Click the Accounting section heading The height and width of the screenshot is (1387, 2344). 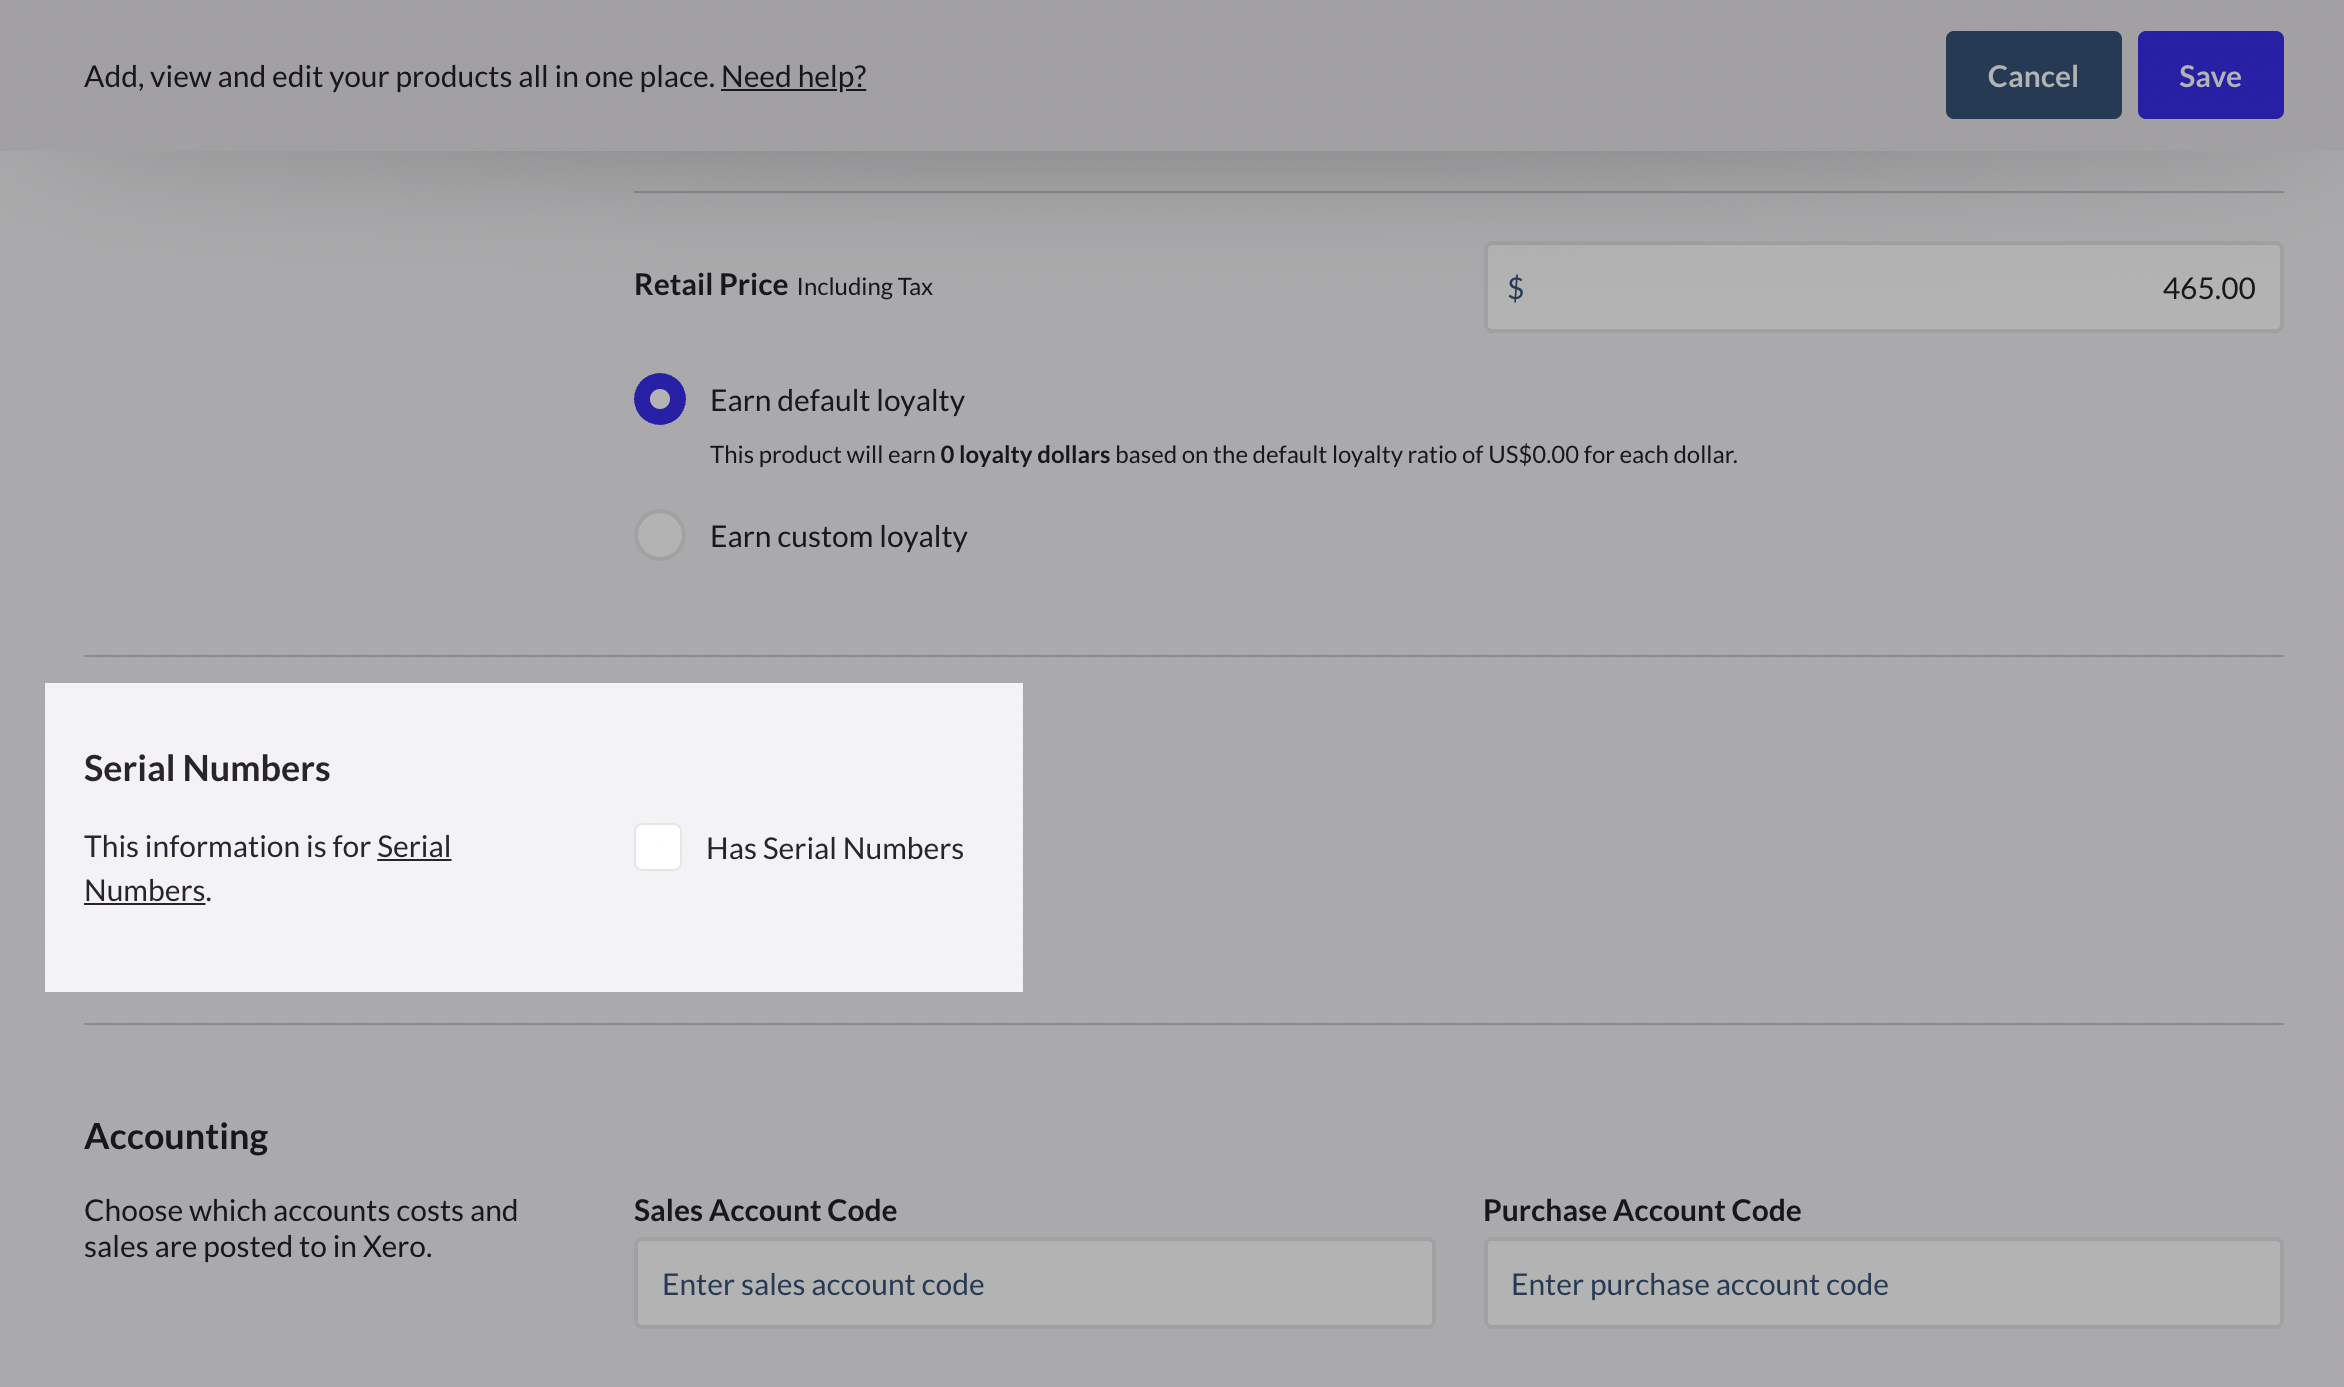pos(176,1136)
